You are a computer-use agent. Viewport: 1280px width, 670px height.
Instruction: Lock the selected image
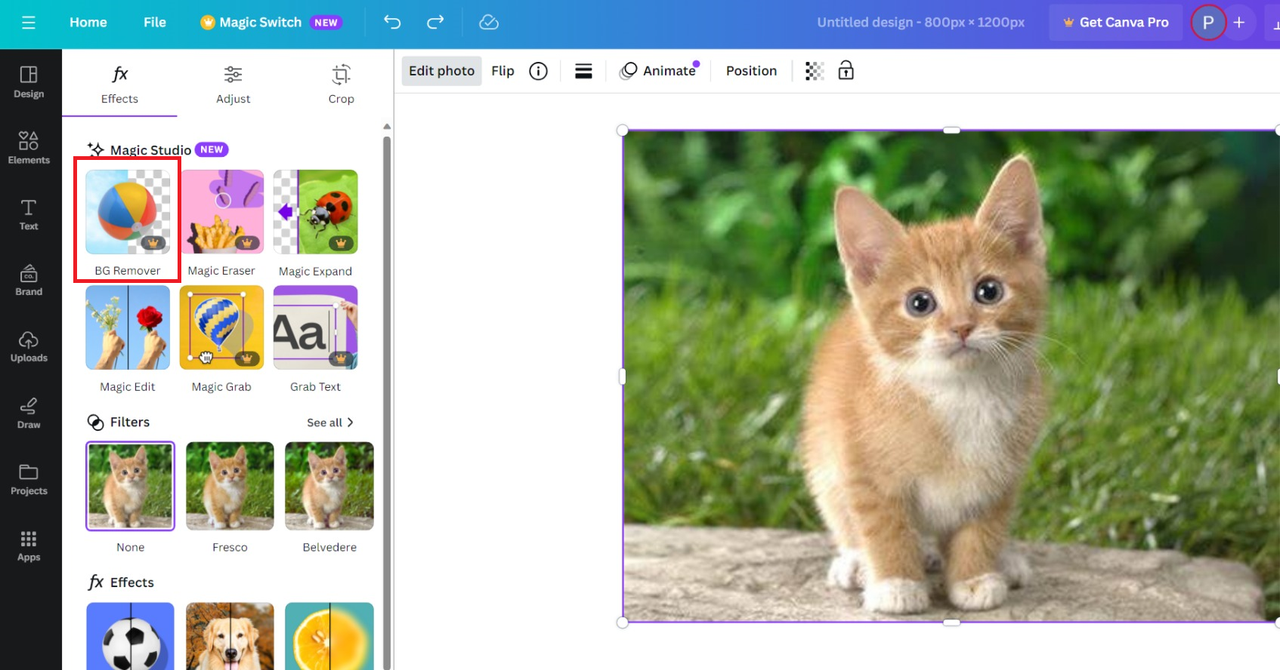point(846,71)
